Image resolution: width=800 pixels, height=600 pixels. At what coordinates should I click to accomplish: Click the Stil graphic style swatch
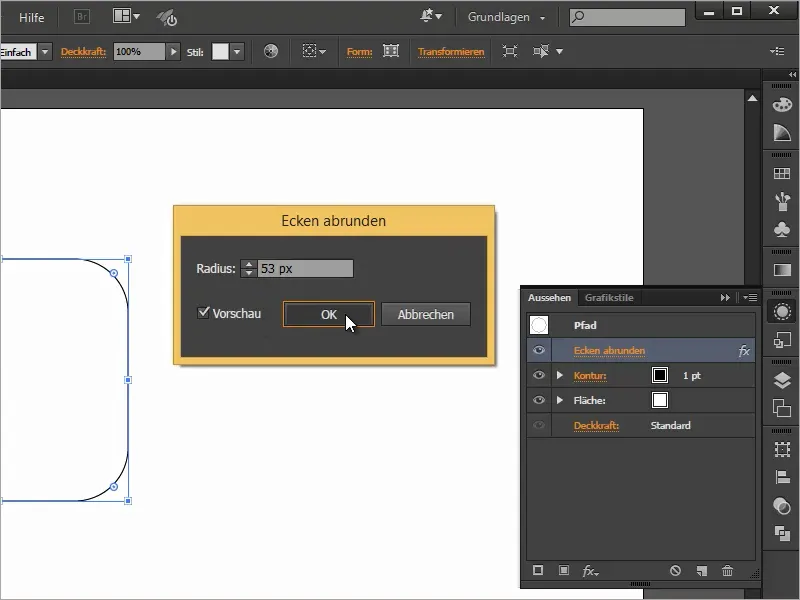coord(220,52)
